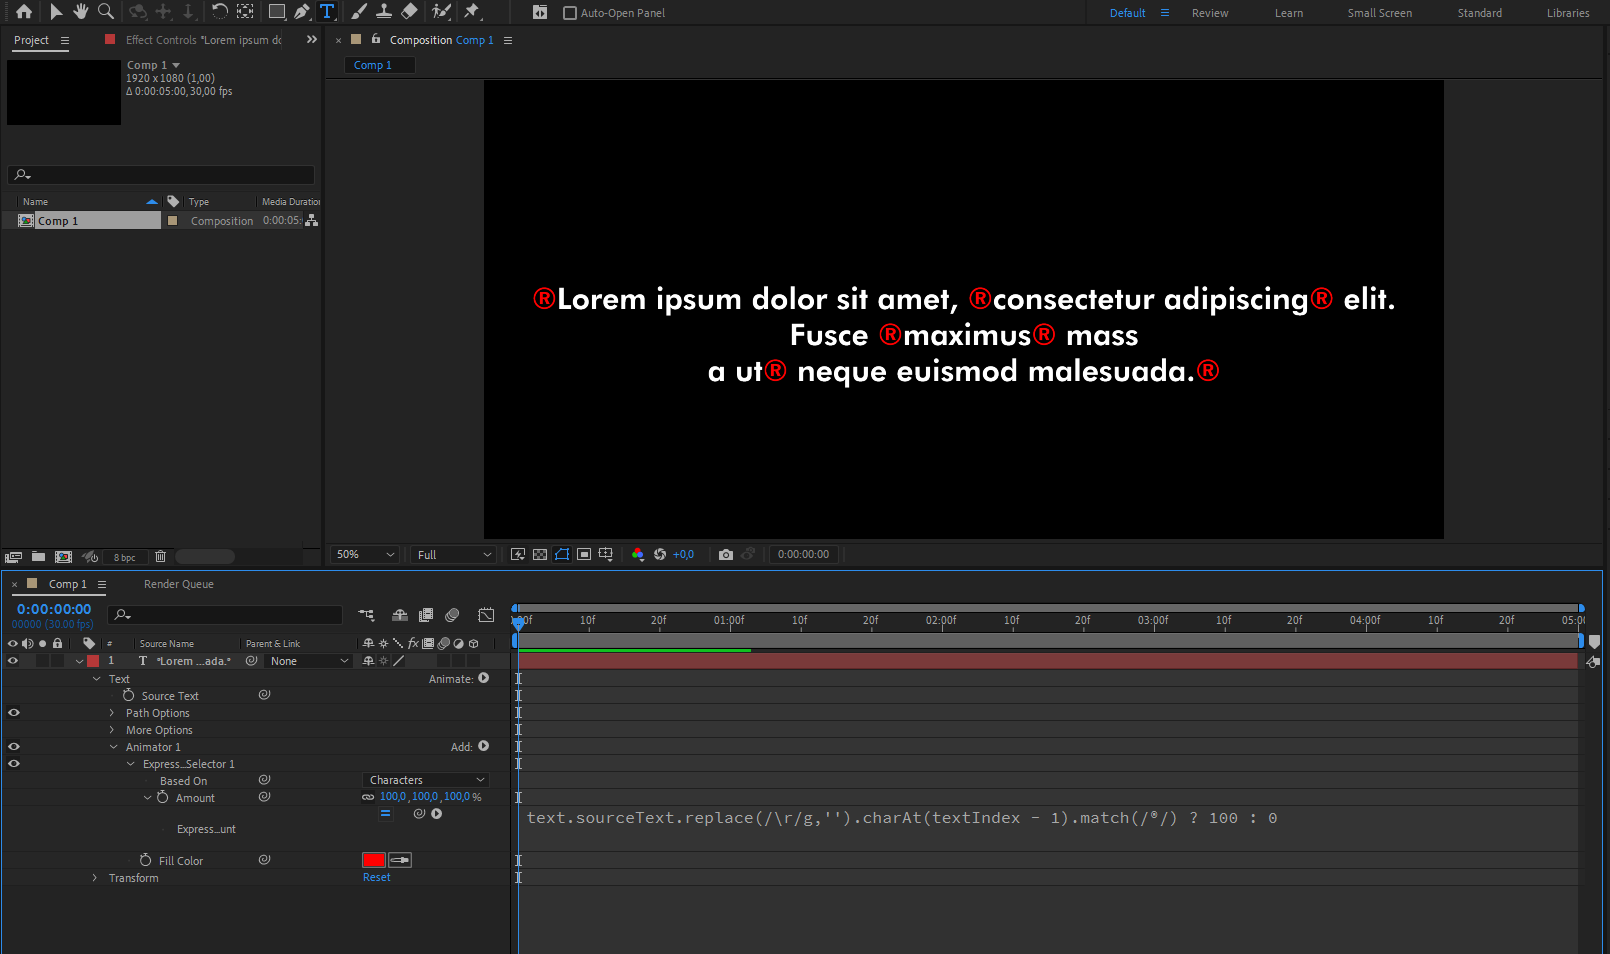Click the Reset link under Fill Color
The image size is (1610, 954).
pyautogui.click(x=376, y=877)
